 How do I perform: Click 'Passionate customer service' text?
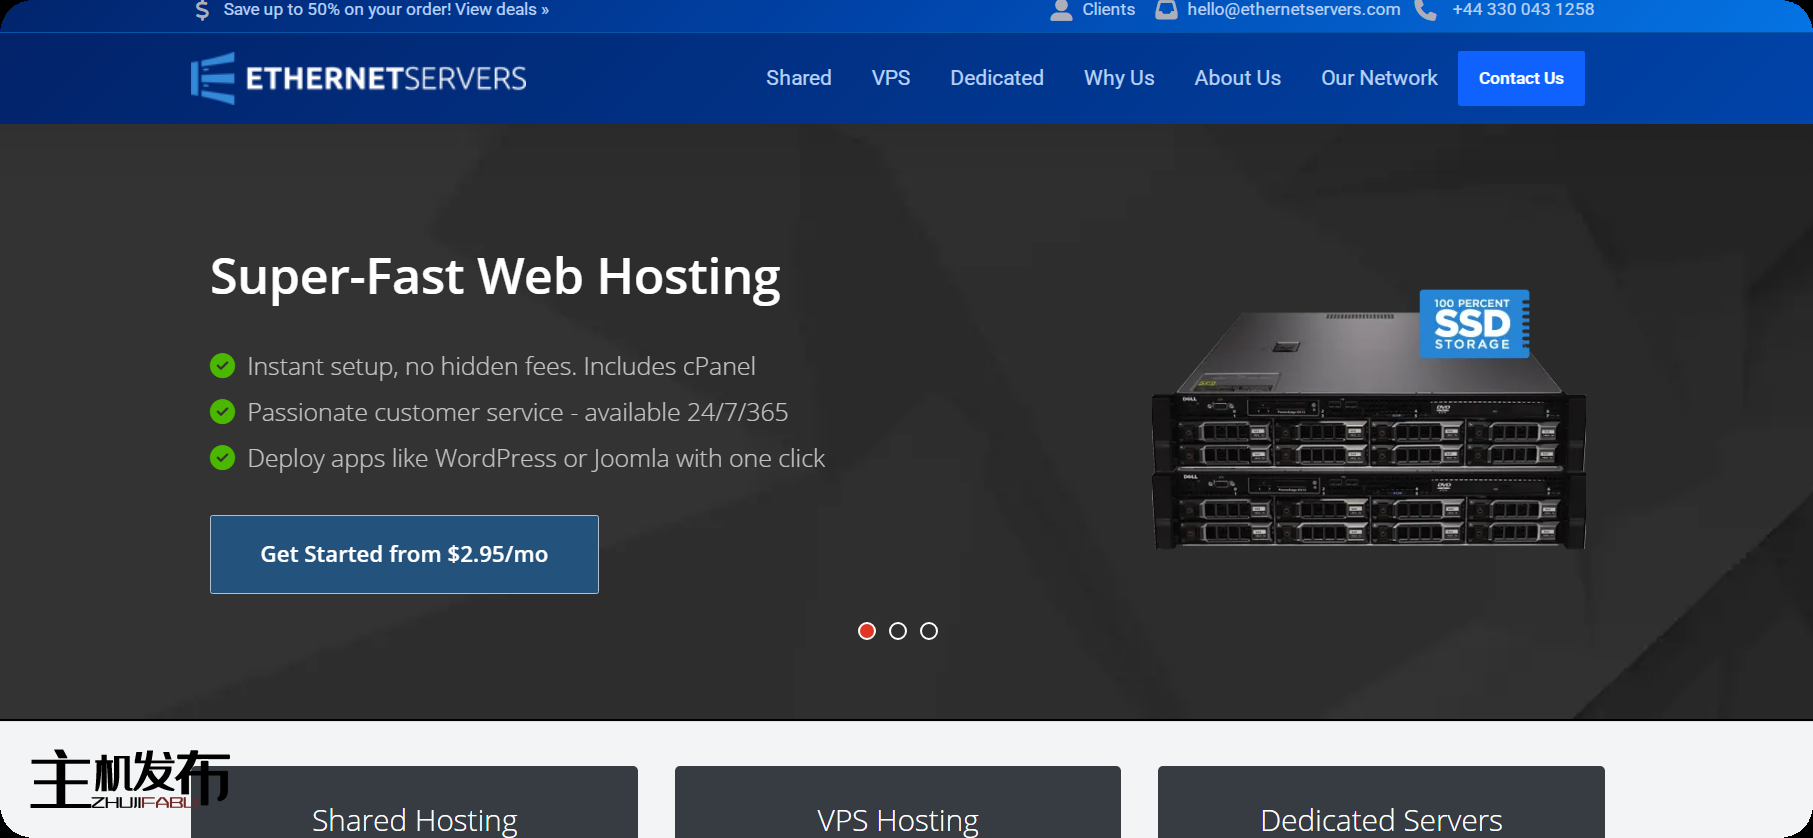517,412
